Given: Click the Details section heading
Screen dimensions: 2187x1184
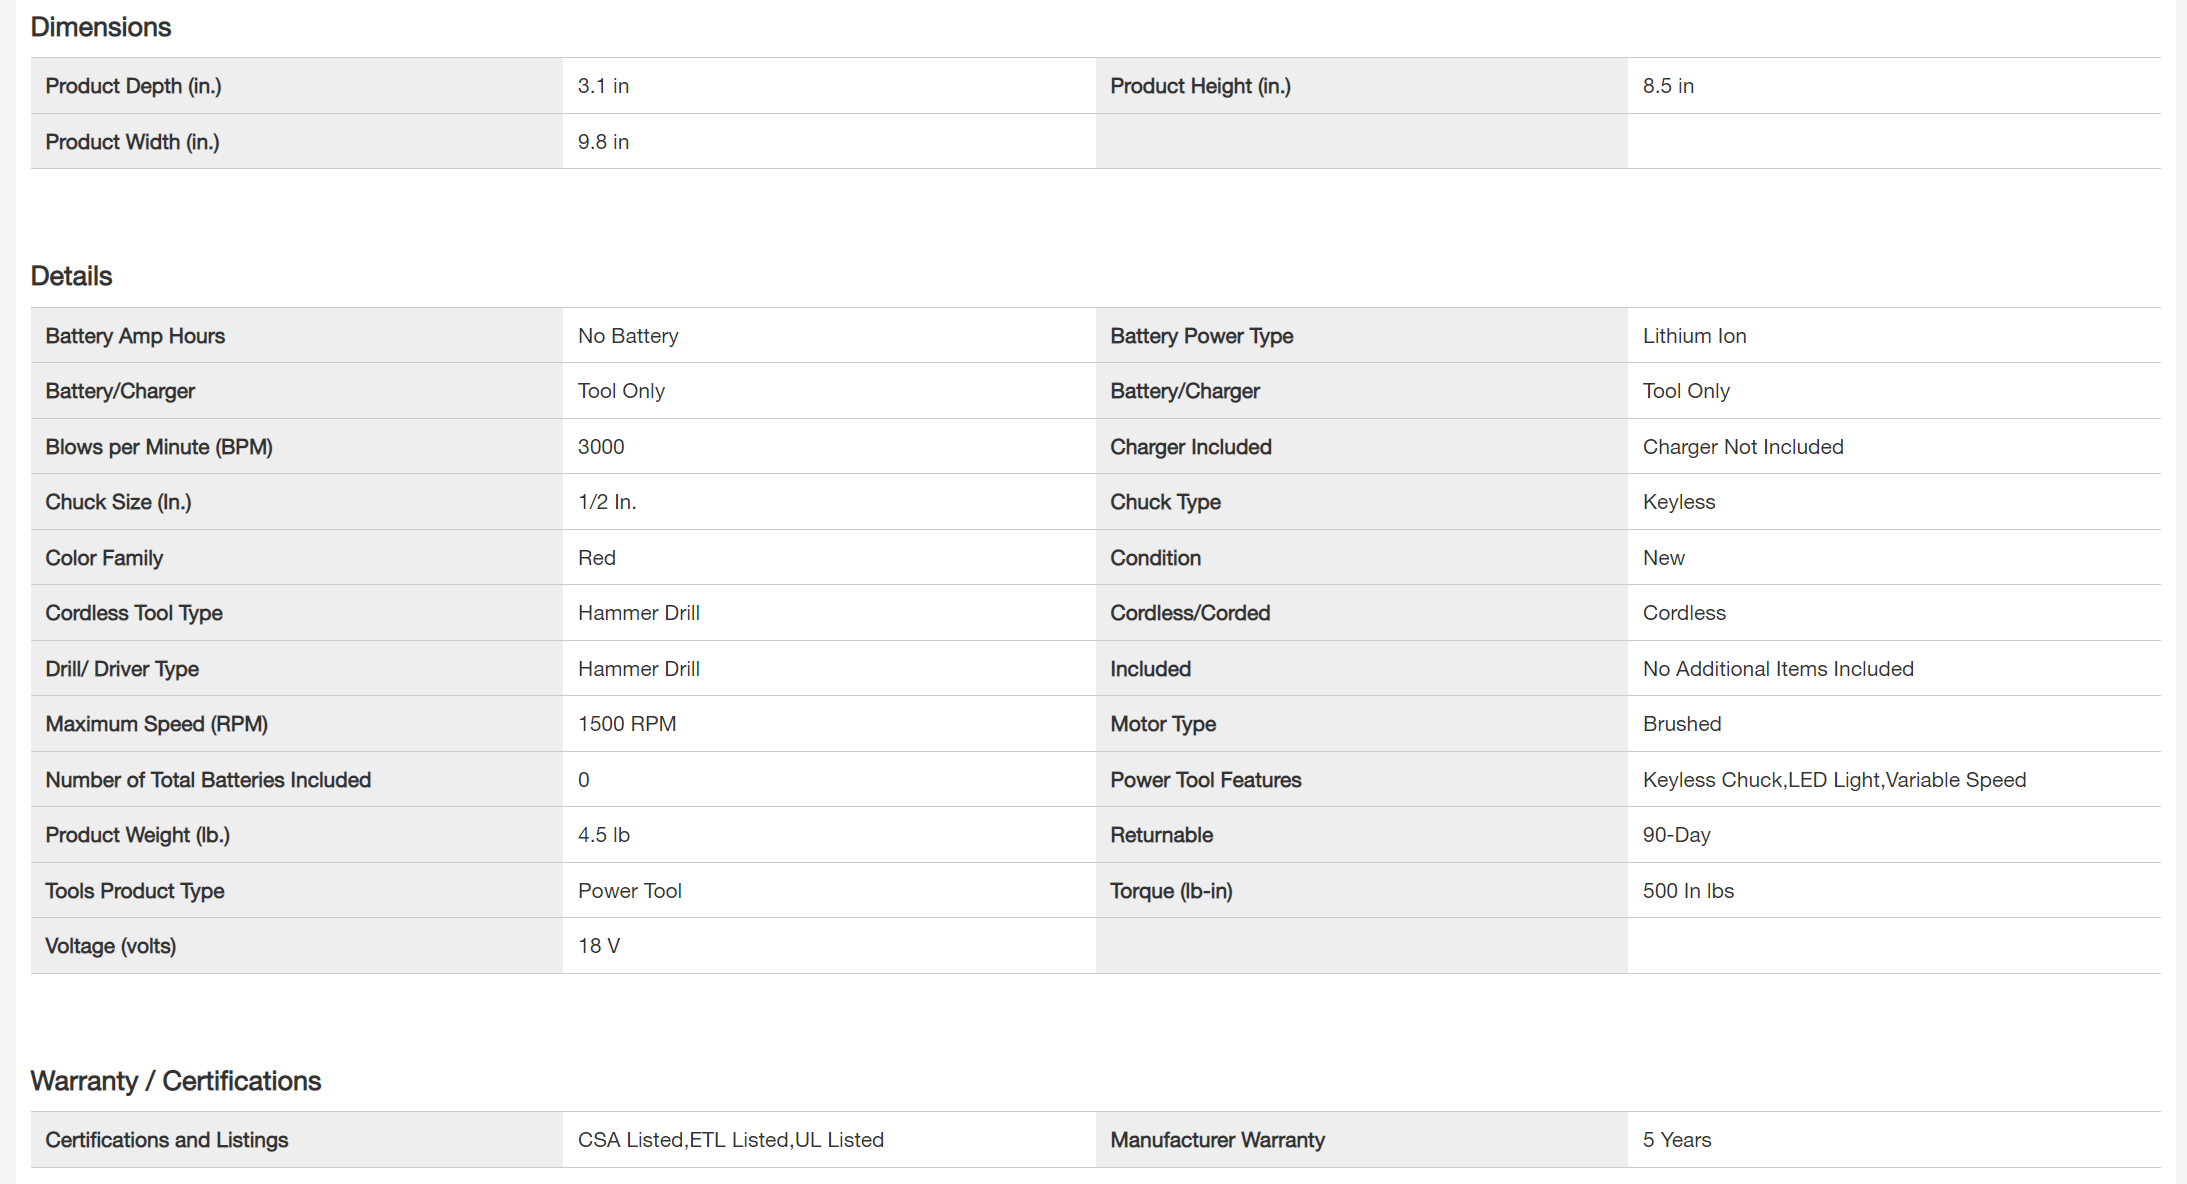Looking at the screenshot, I should [x=71, y=276].
